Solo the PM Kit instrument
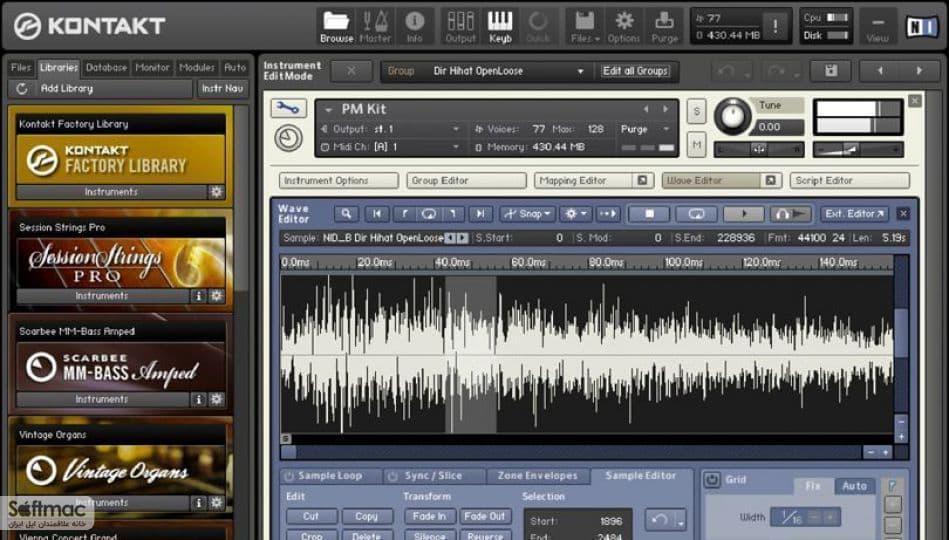Viewport: 949px width, 540px height. pyautogui.click(x=697, y=111)
